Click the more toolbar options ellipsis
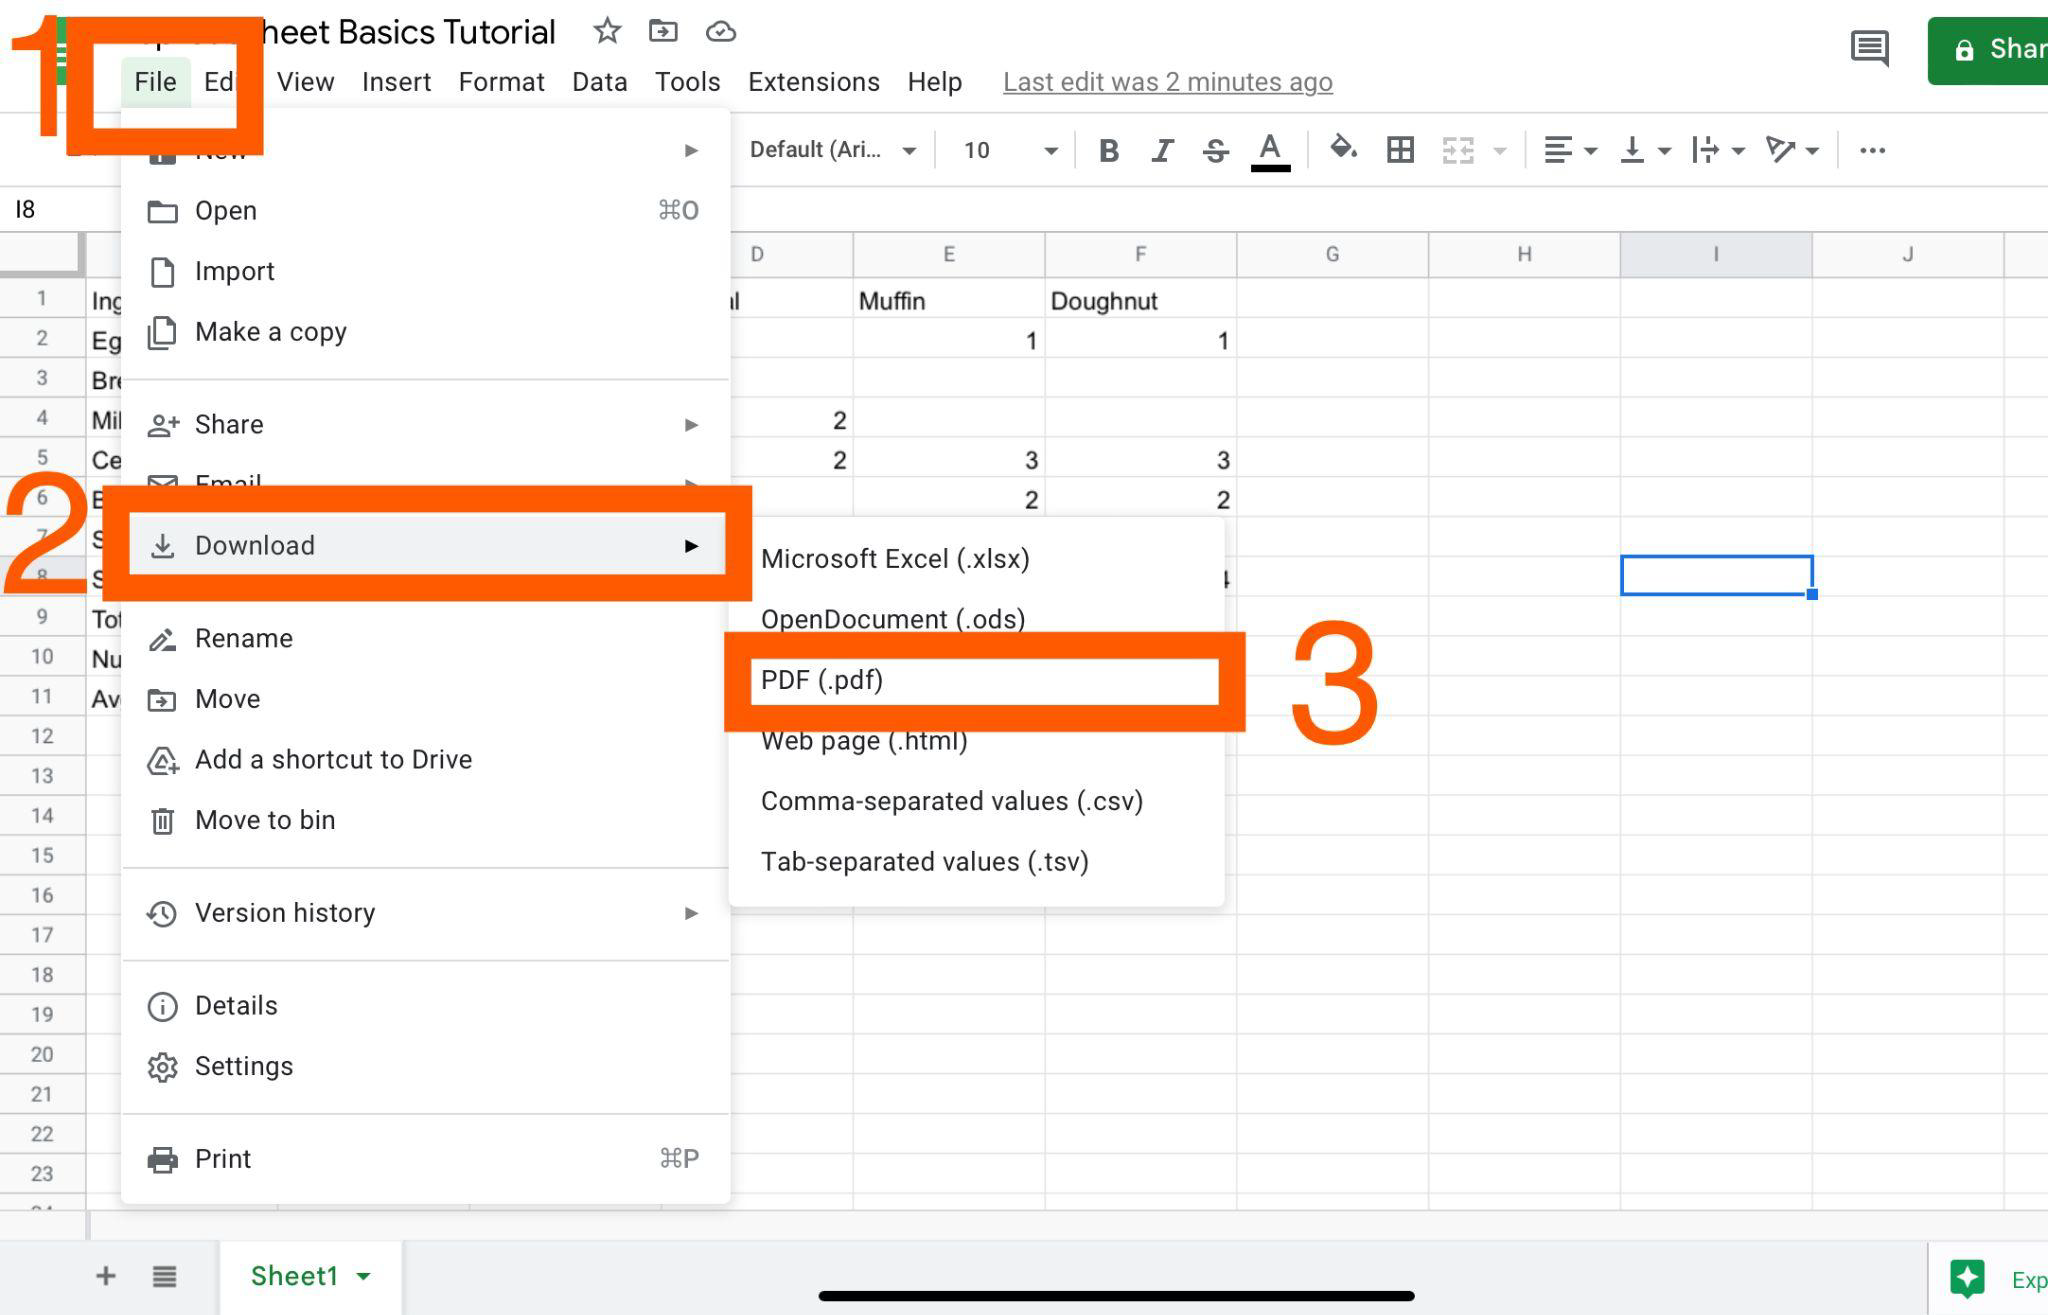2048x1315 pixels. click(1872, 150)
